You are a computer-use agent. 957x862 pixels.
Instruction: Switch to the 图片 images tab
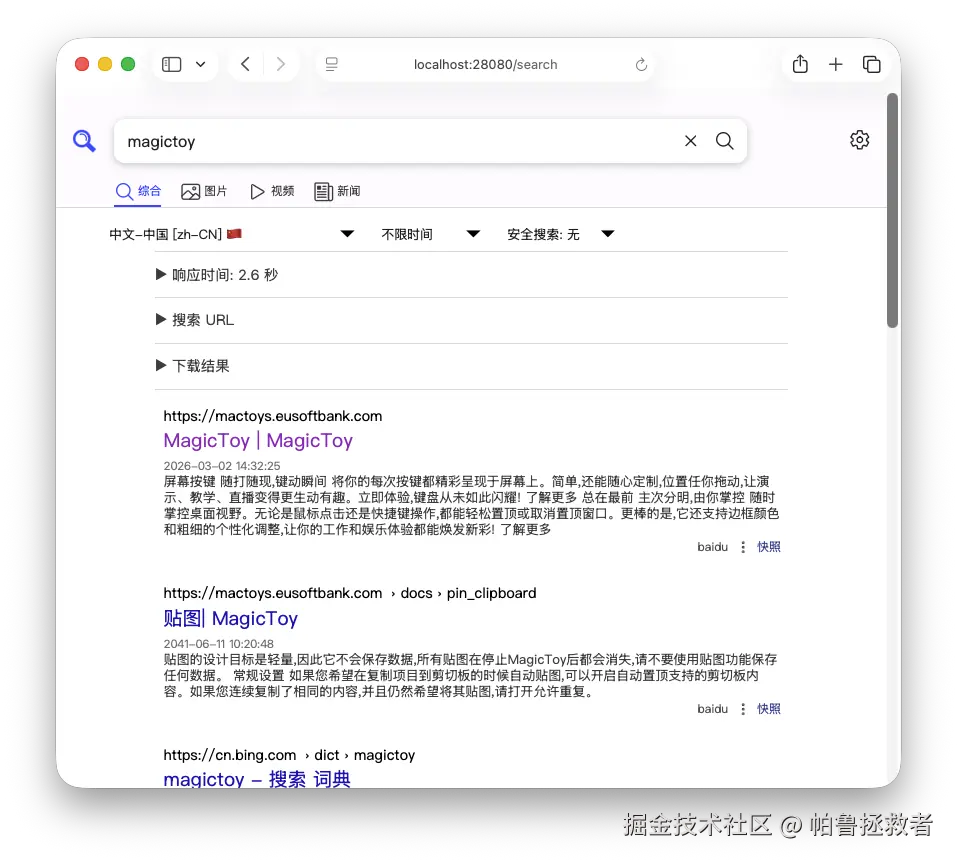tap(204, 191)
